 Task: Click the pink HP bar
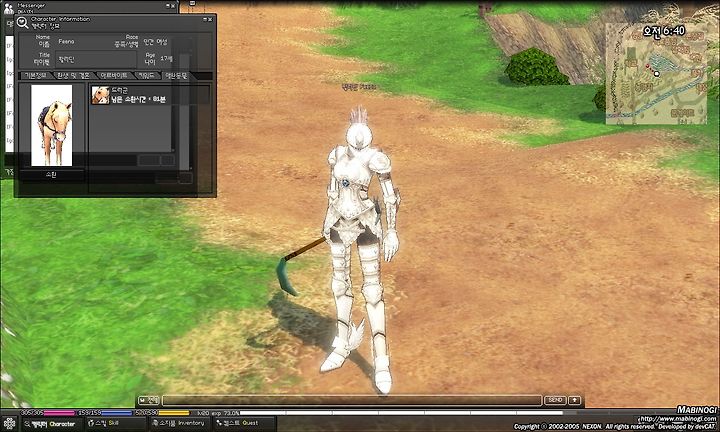pos(59,413)
